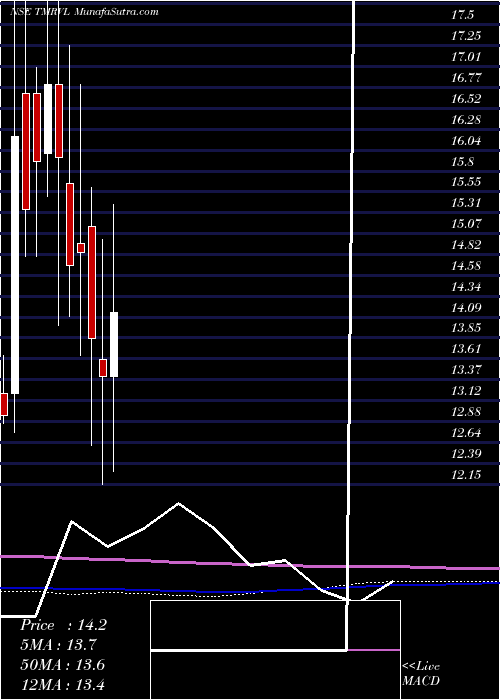This screenshot has height=700, width=500.
Task: Click the 'NSE TMRVL MunafaSutra.com' chart title
Action: 84,12
